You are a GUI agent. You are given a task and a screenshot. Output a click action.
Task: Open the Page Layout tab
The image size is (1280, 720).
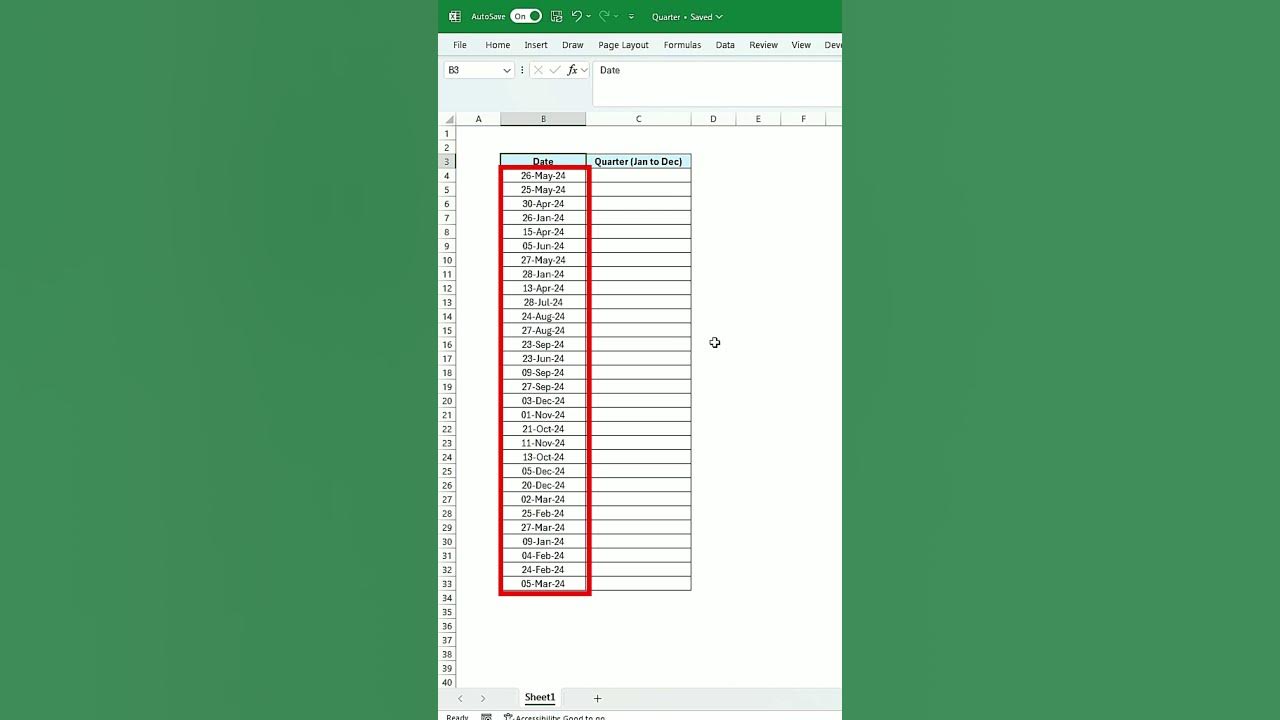pos(624,45)
